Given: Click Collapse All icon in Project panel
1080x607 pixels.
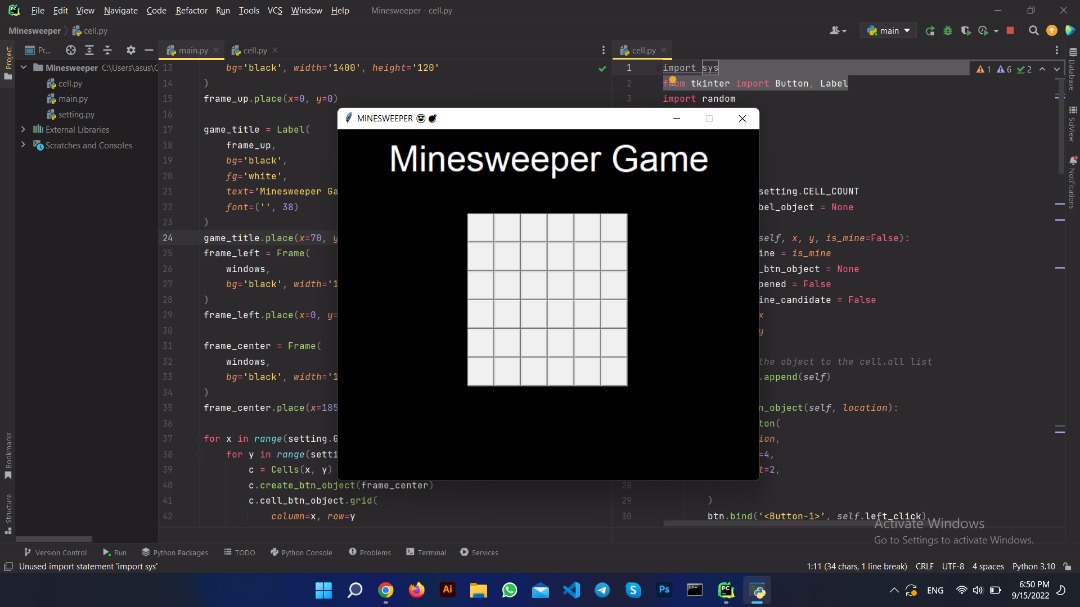Looking at the screenshot, I should click(107, 50).
